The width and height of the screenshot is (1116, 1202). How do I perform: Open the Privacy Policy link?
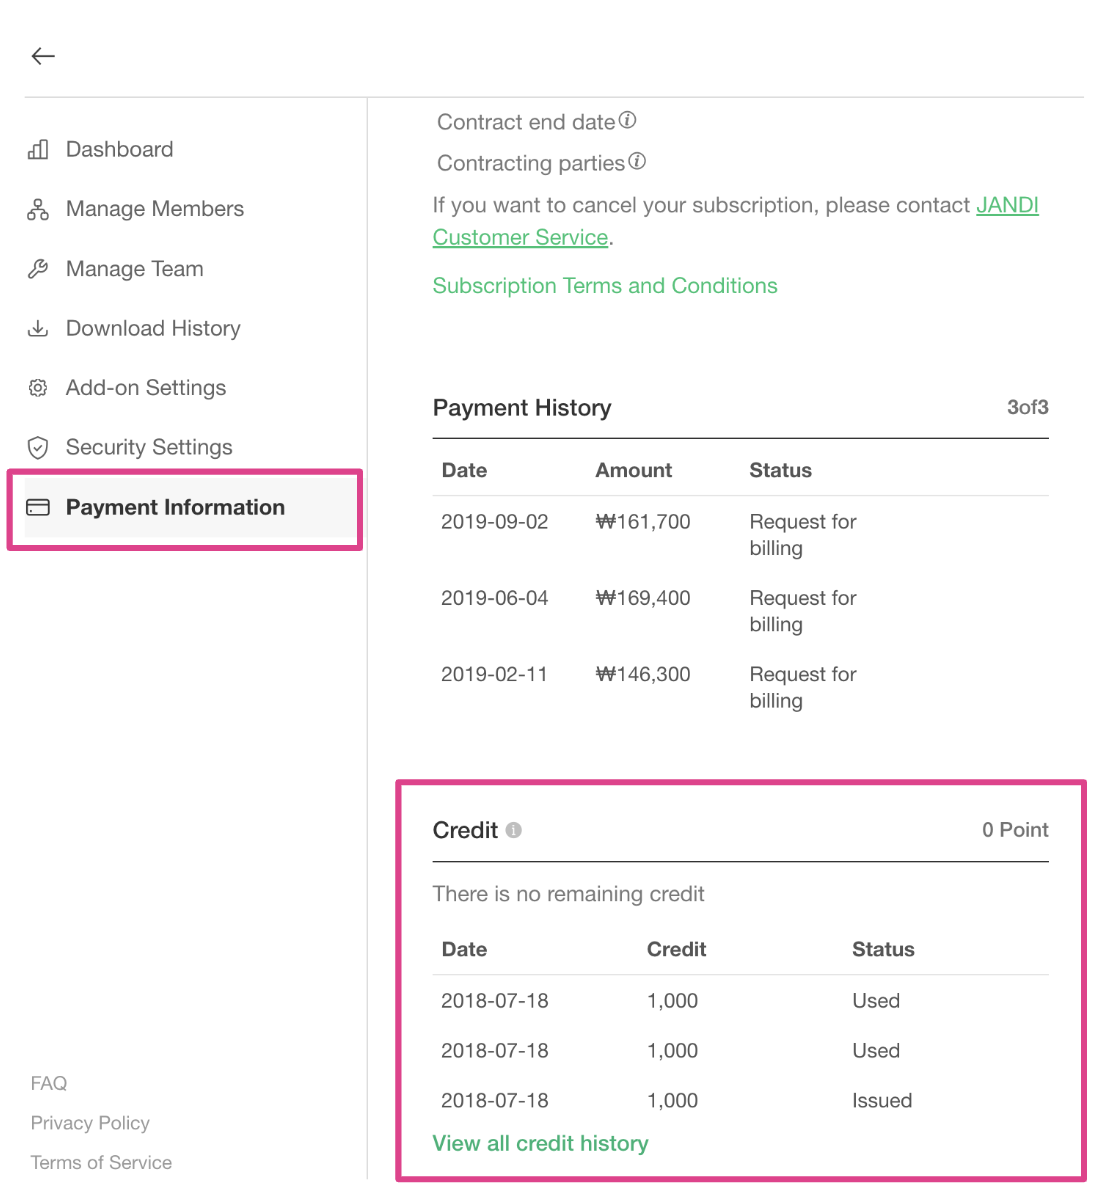click(x=90, y=1123)
